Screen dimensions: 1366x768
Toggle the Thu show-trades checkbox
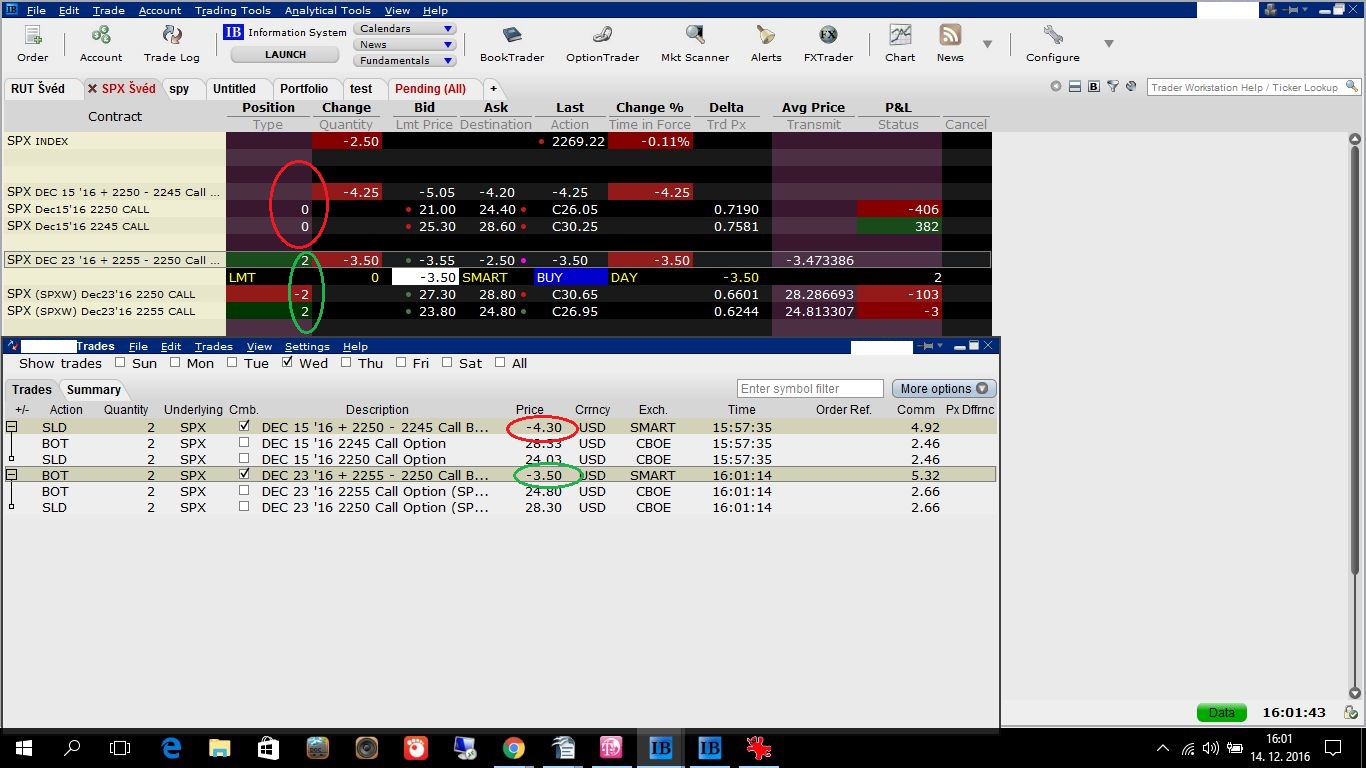point(346,363)
